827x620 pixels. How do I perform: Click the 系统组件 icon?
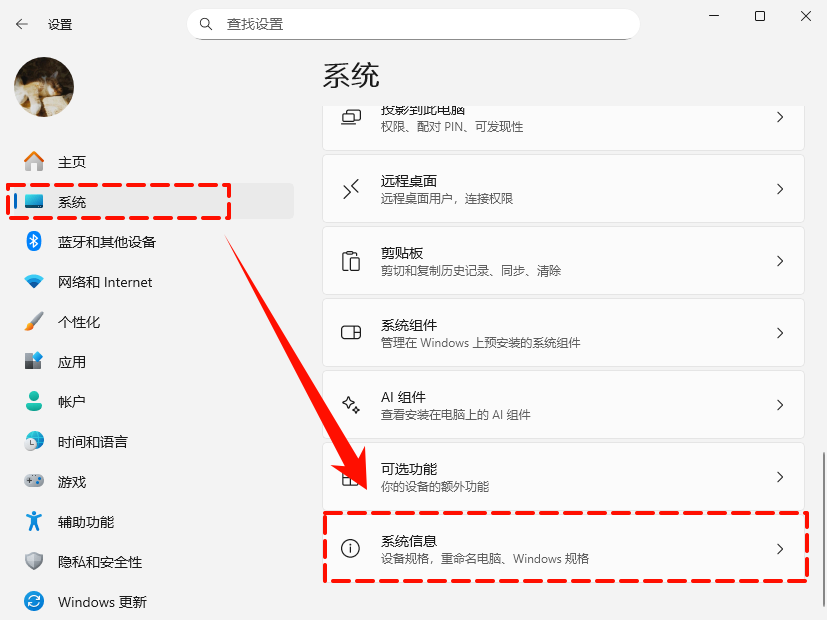351,333
